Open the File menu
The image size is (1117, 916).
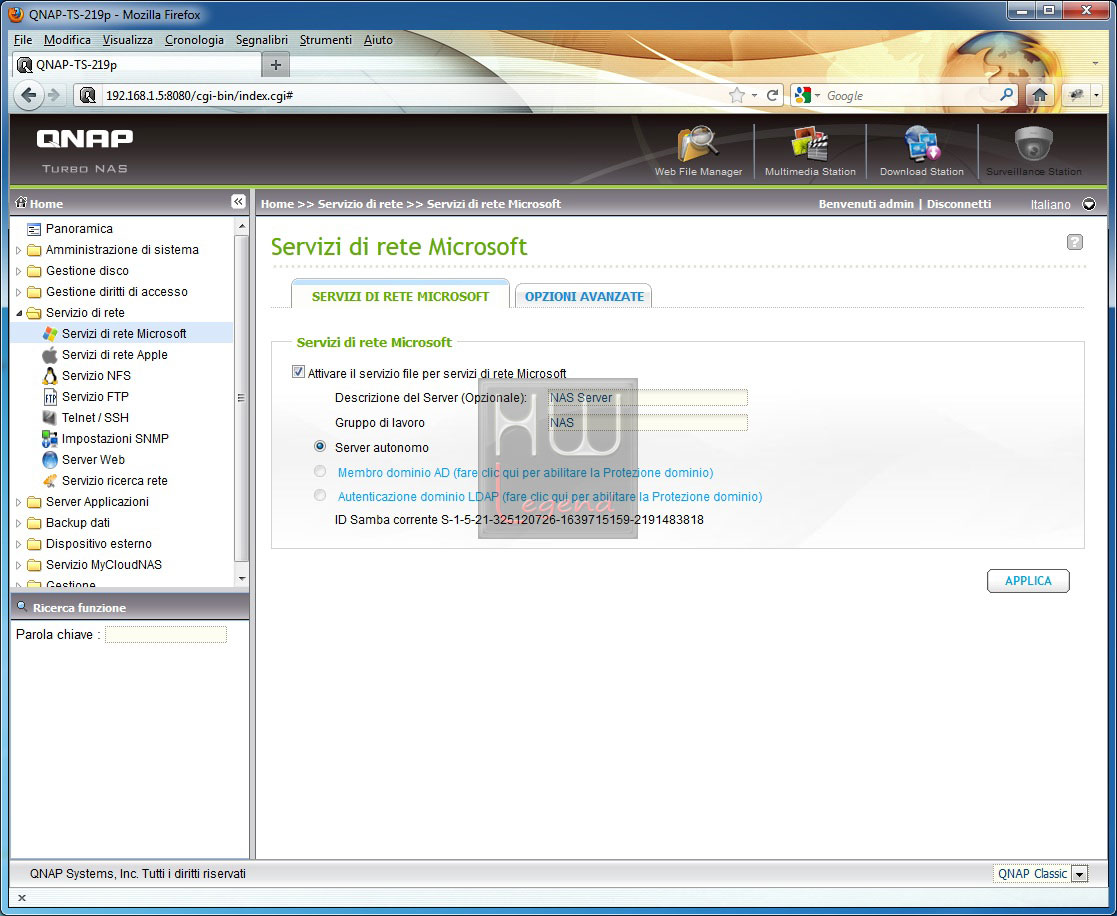[23, 40]
